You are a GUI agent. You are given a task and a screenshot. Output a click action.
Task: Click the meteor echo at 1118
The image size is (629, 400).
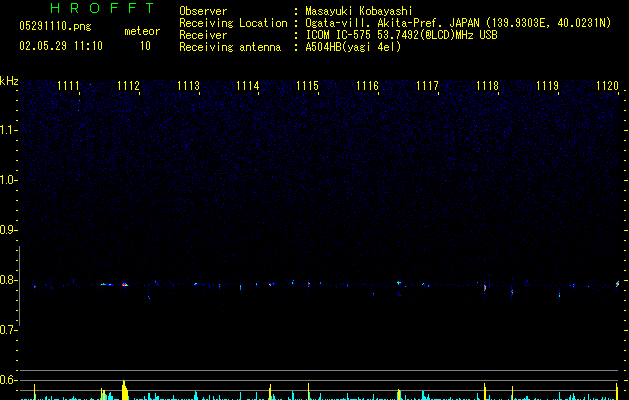coord(485,287)
